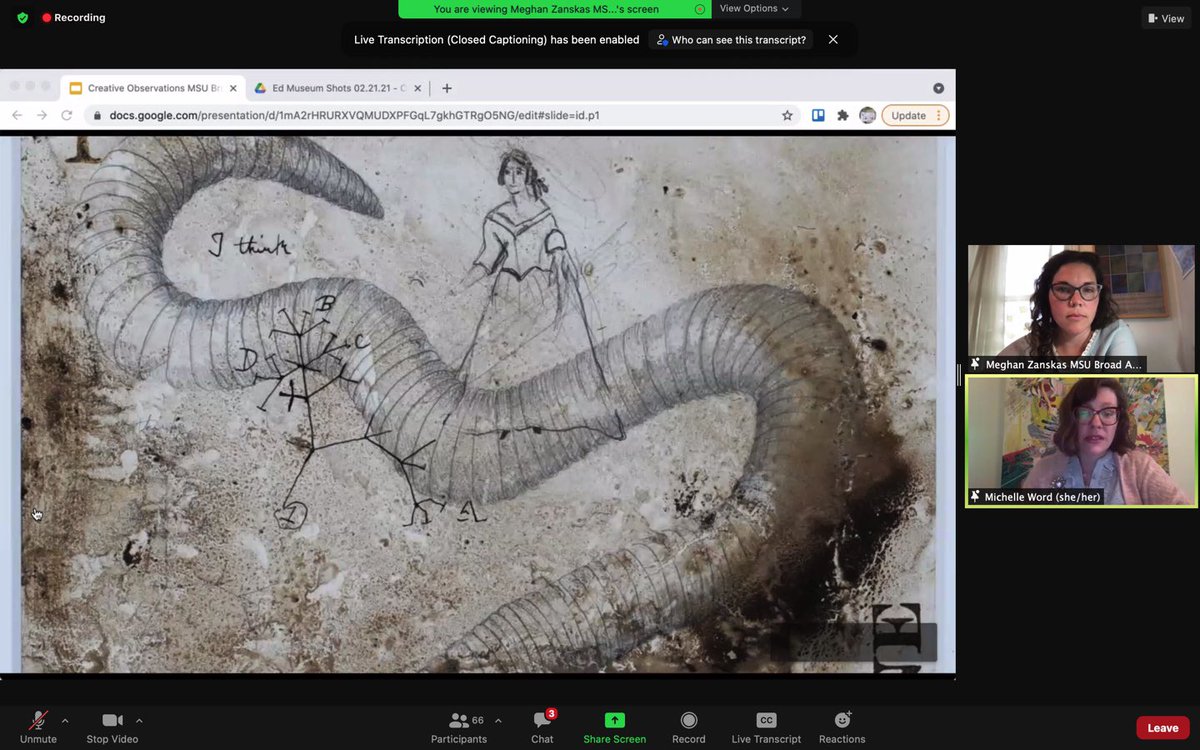Viewport: 1200px width, 750px height.
Task: Bookmark page with star icon
Action: tap(787, 115)
